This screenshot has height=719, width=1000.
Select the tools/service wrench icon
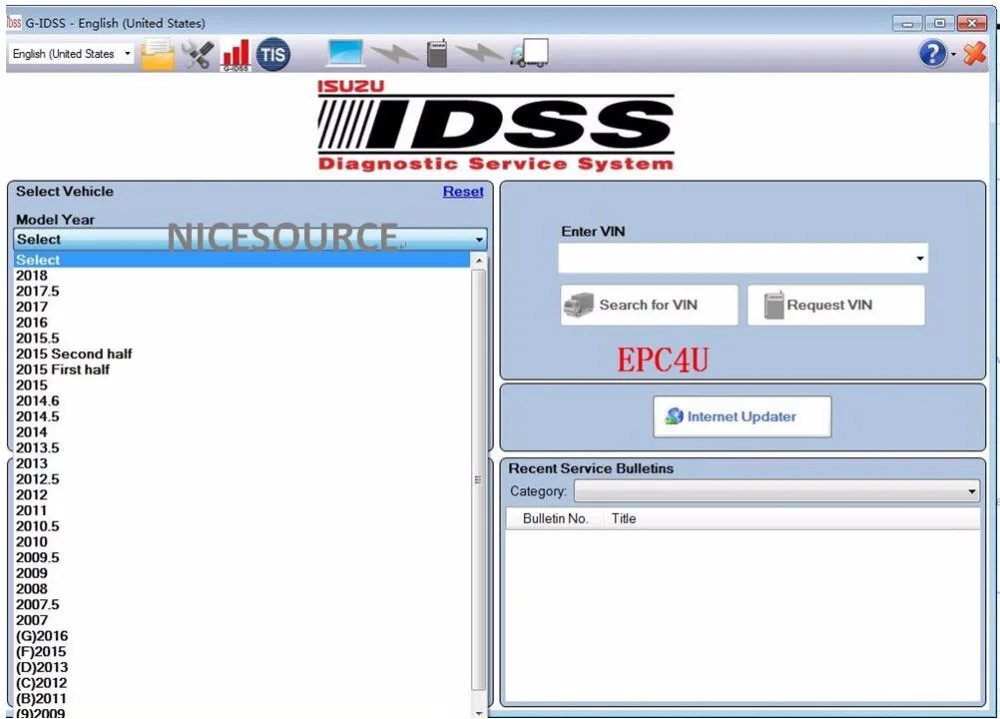coord(196,54)
